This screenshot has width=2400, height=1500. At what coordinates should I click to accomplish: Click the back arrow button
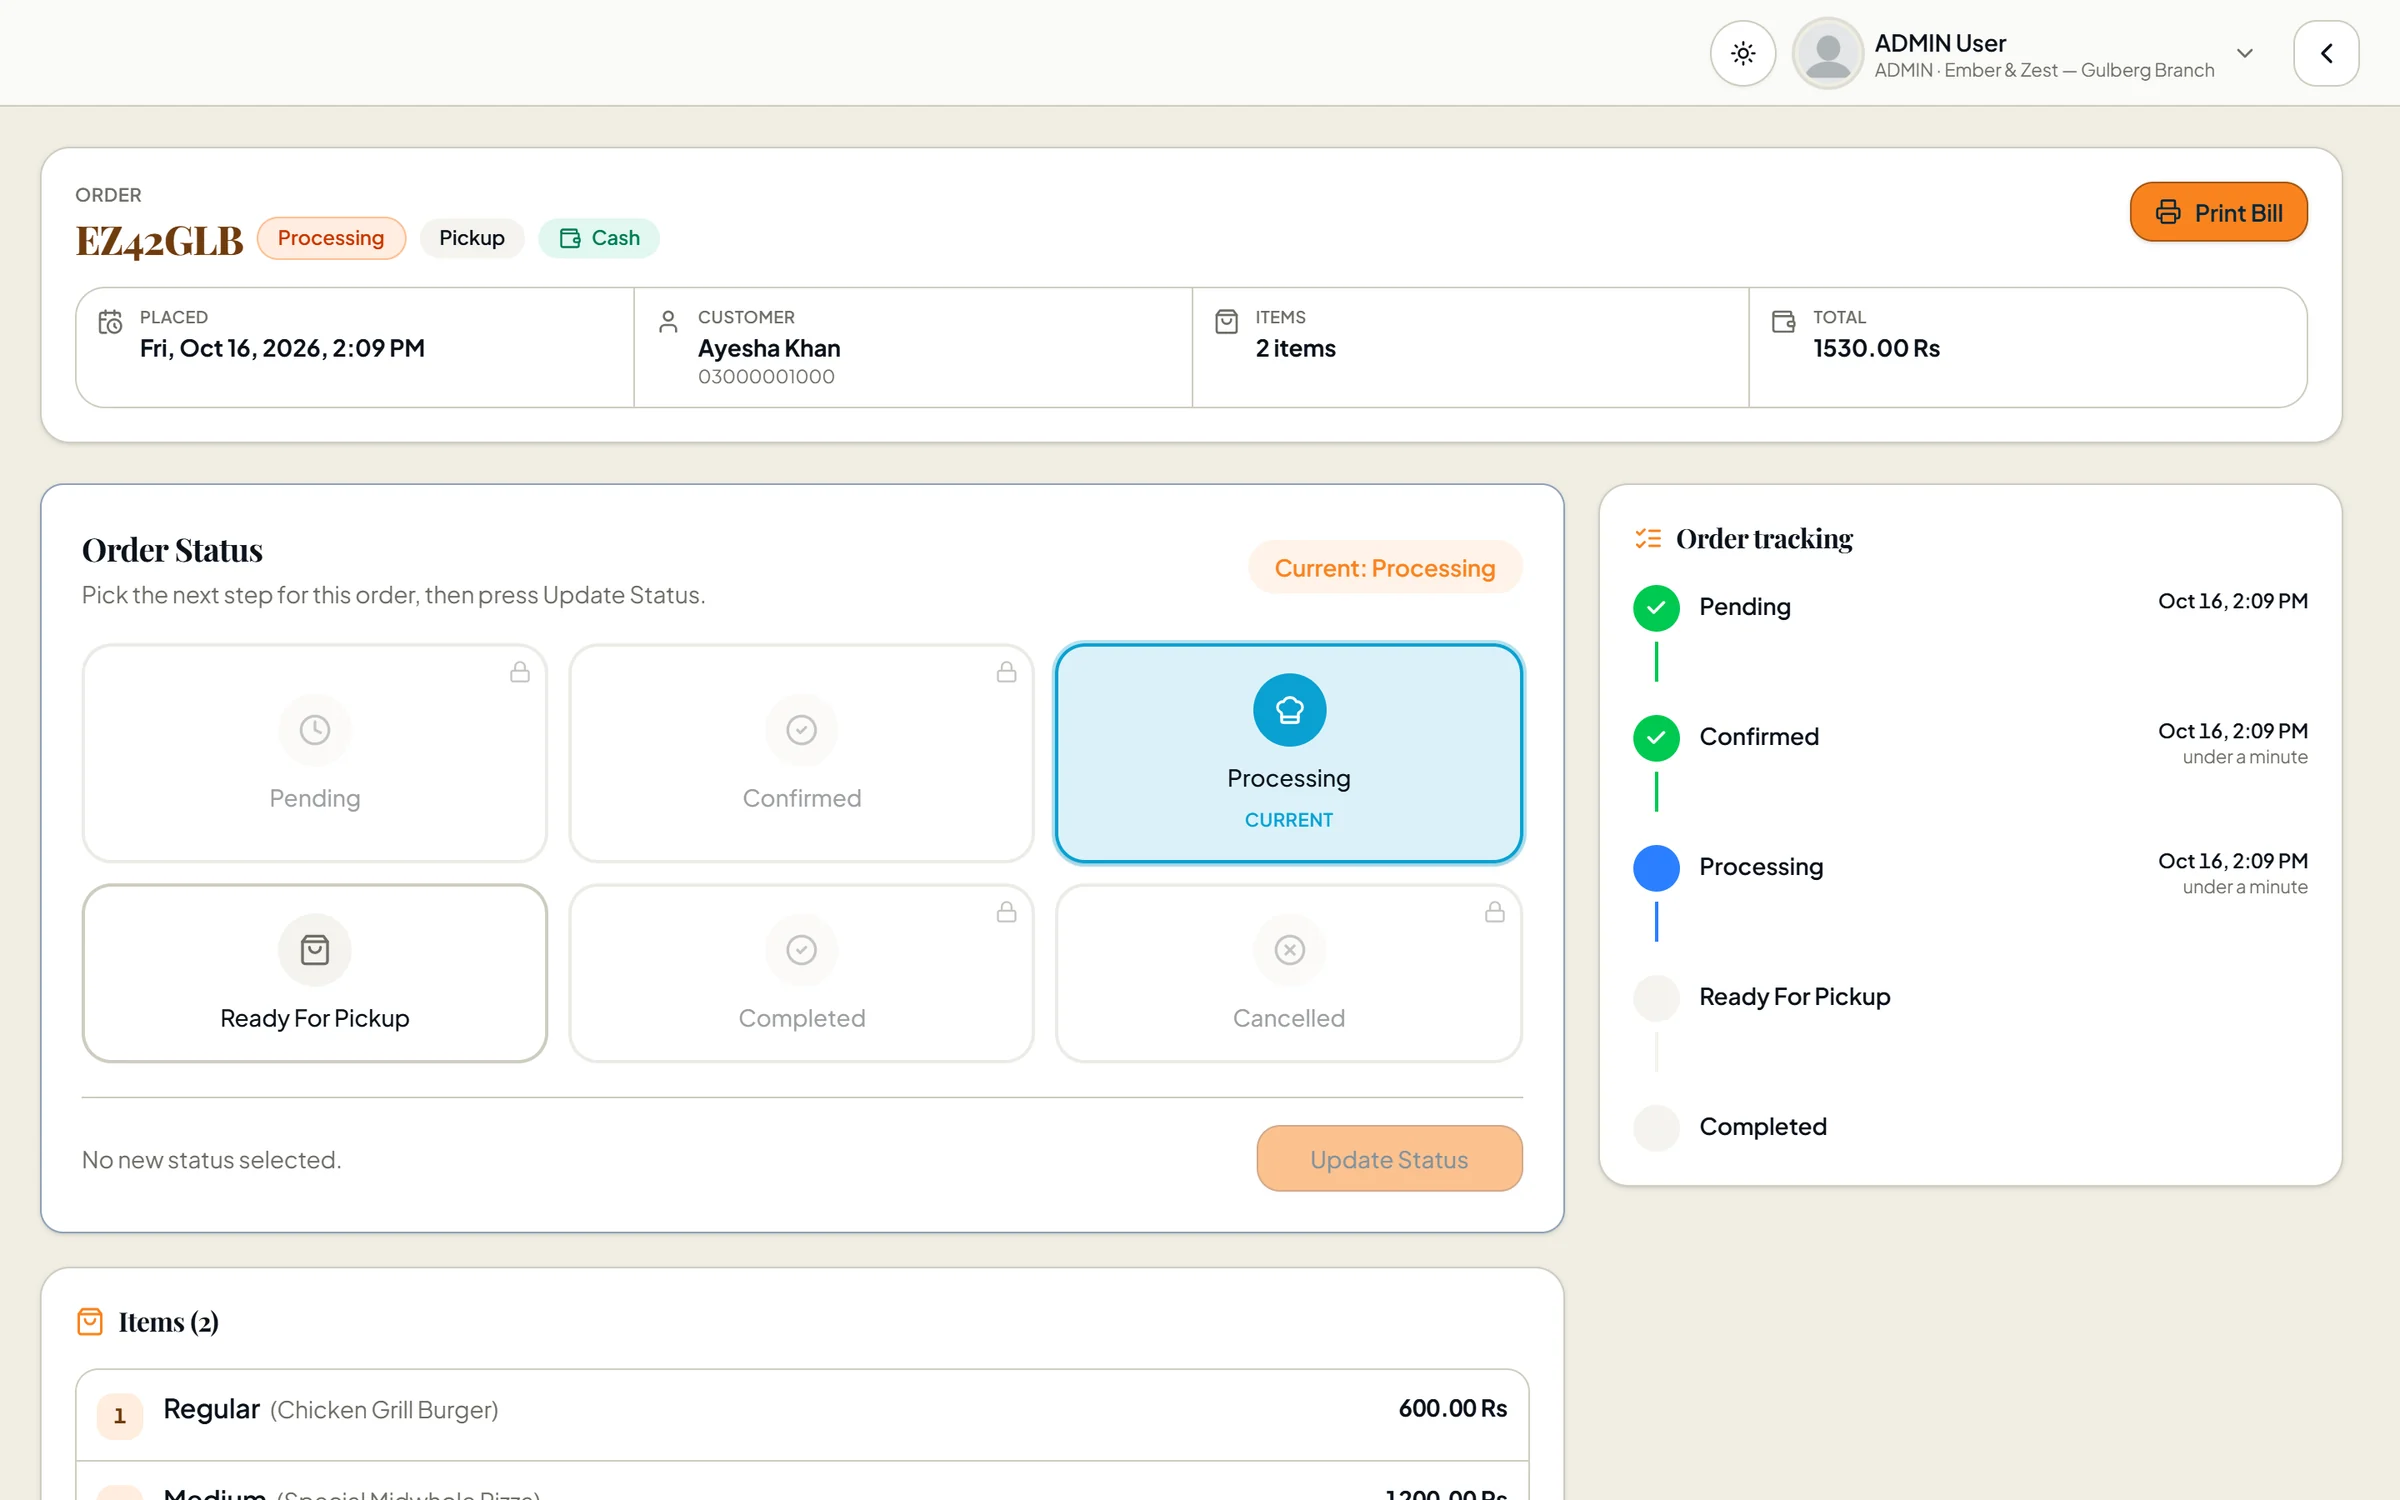[2326, 53]
